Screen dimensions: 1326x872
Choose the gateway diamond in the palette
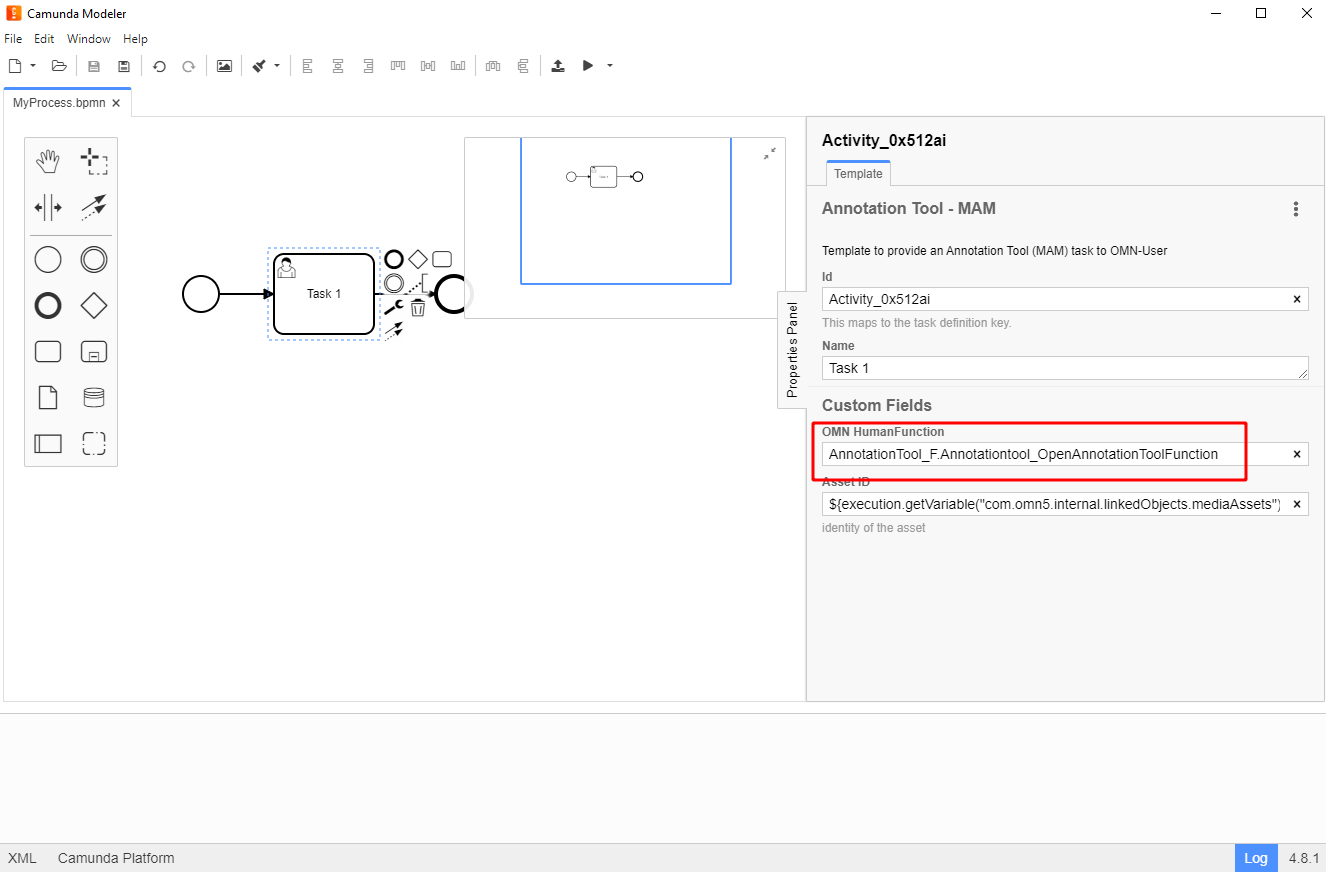[x=94, y=306]
